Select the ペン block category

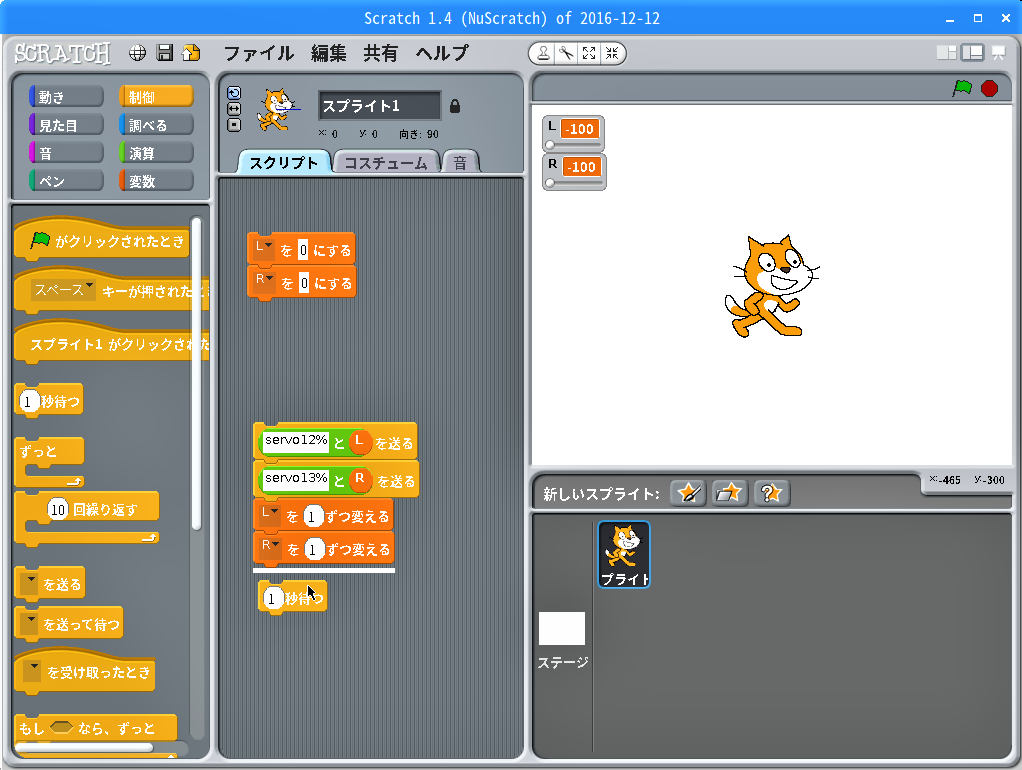tap(66, 181)
